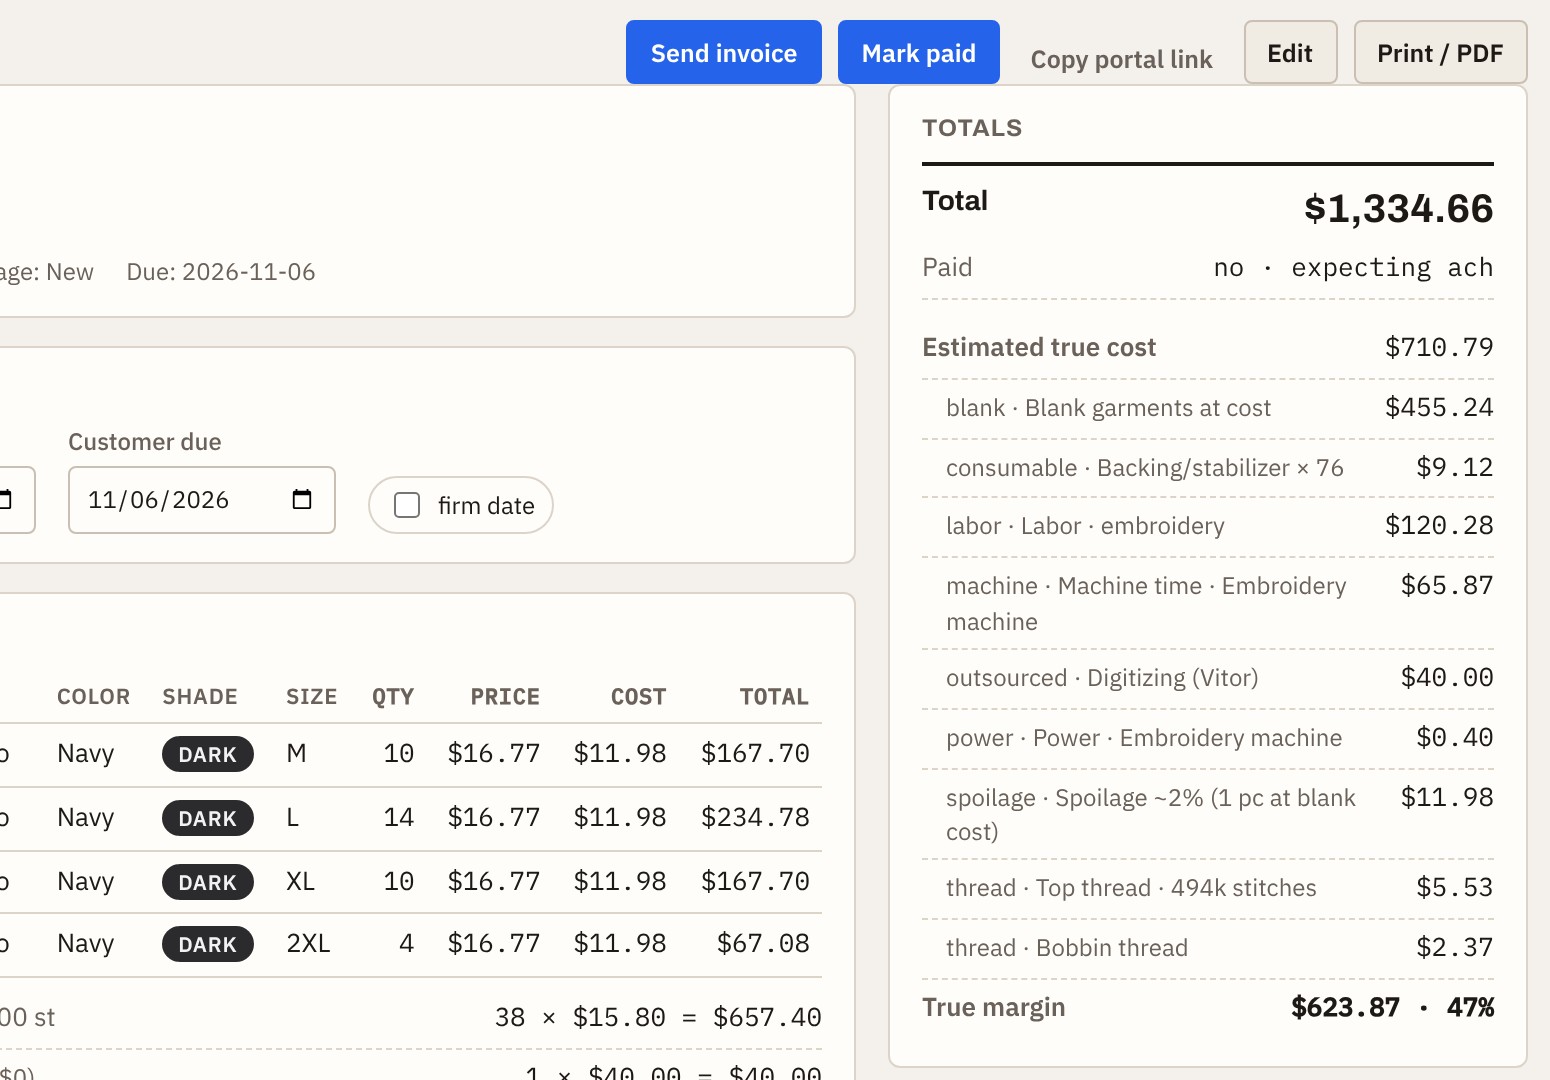This screenshot has width=1550, height=1080.
Task: Toggle the firm date checkbox
Action: (x=407, y=505)
